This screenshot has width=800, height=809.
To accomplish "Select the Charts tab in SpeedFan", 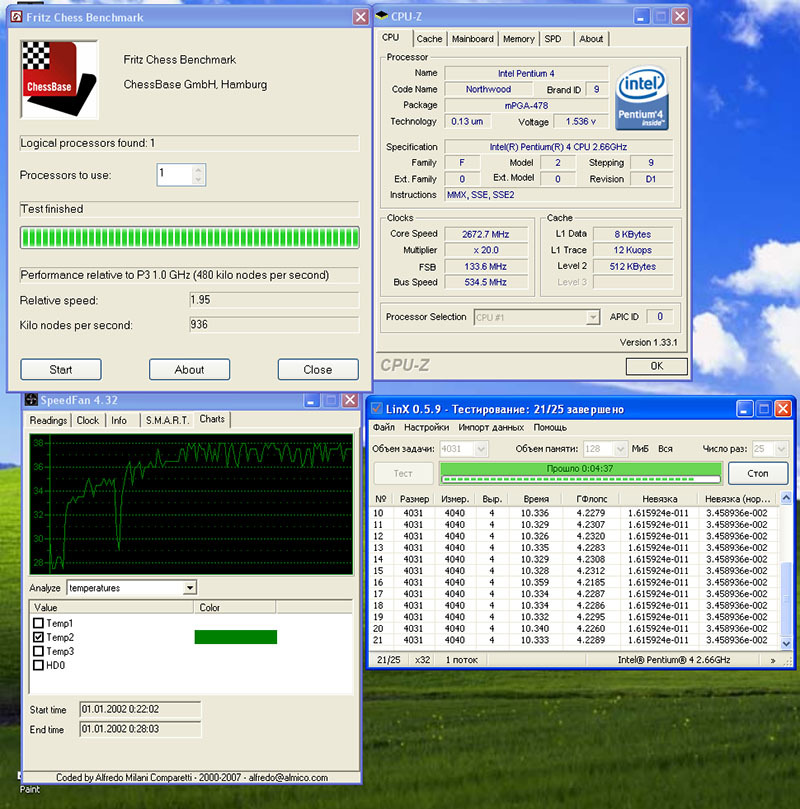I will (x=212, y=419).
